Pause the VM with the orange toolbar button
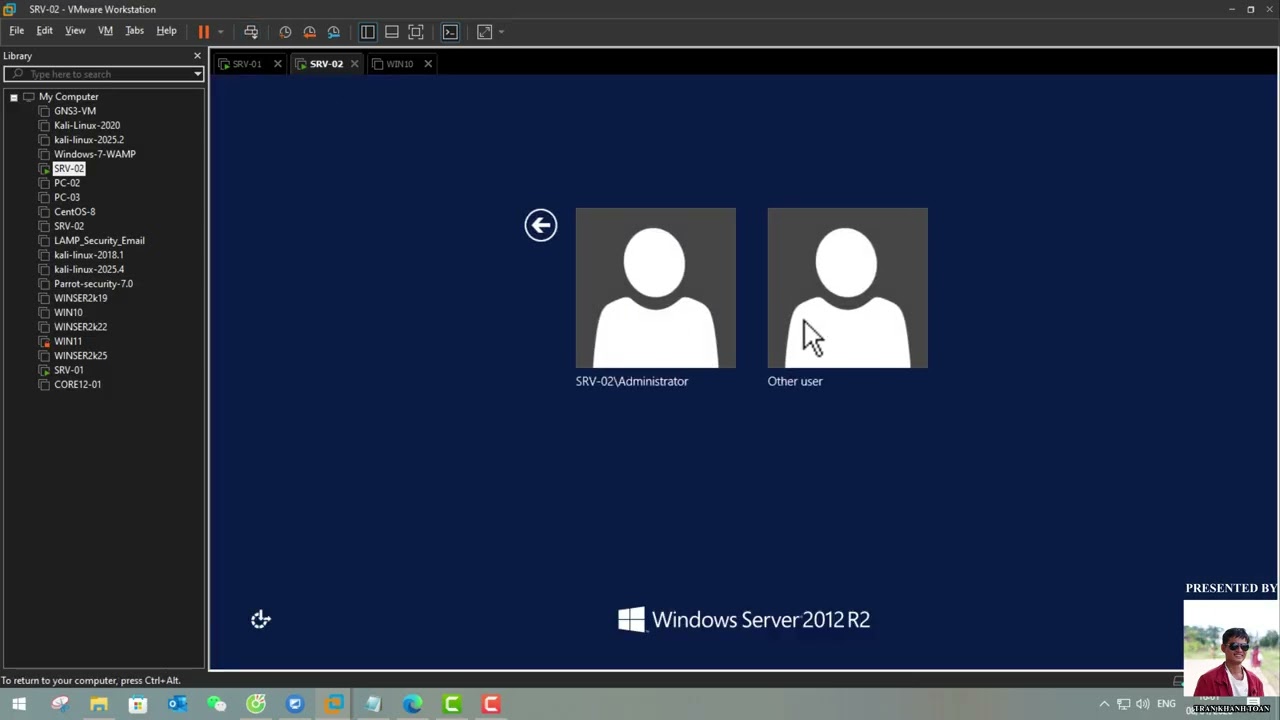Viewport: 1280px width, 720px height. pos(204,32)
